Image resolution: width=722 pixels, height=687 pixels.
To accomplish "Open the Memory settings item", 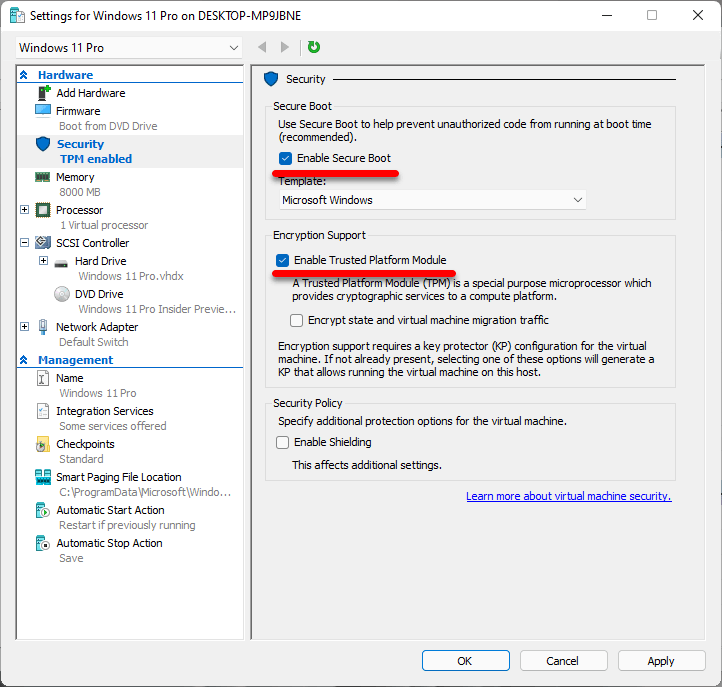I will point(75,177).
